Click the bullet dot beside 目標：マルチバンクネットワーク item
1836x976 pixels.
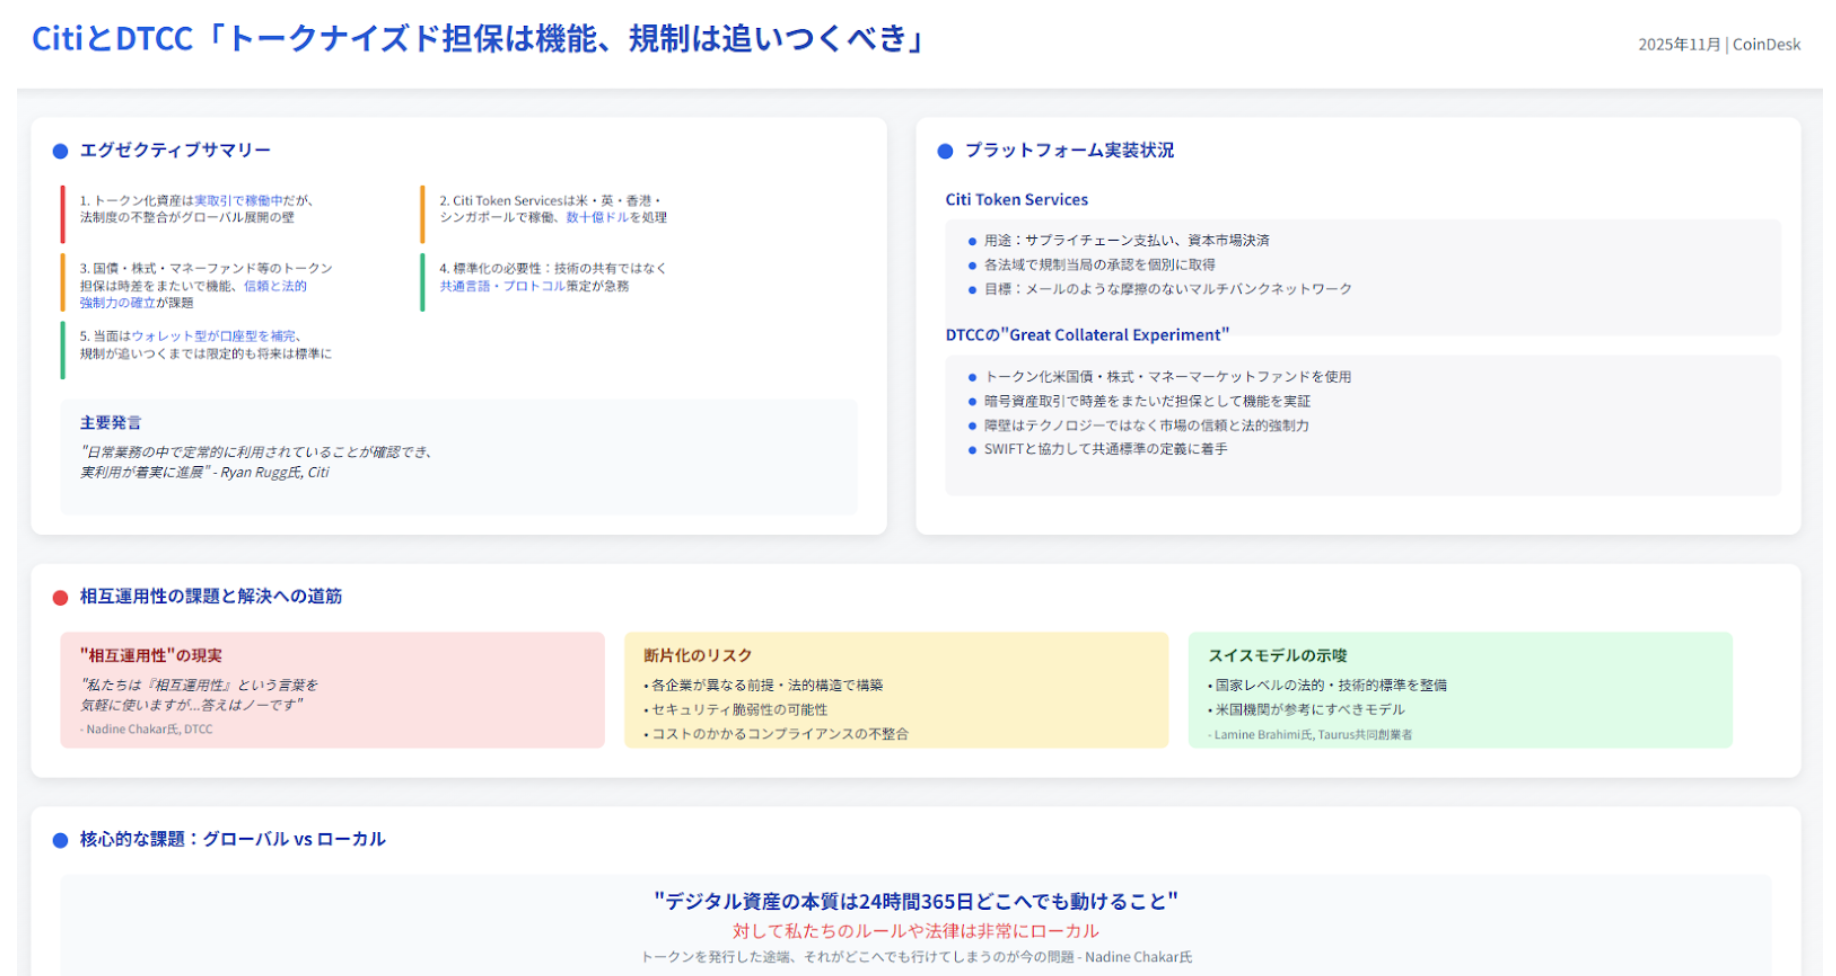click(971, 289)
